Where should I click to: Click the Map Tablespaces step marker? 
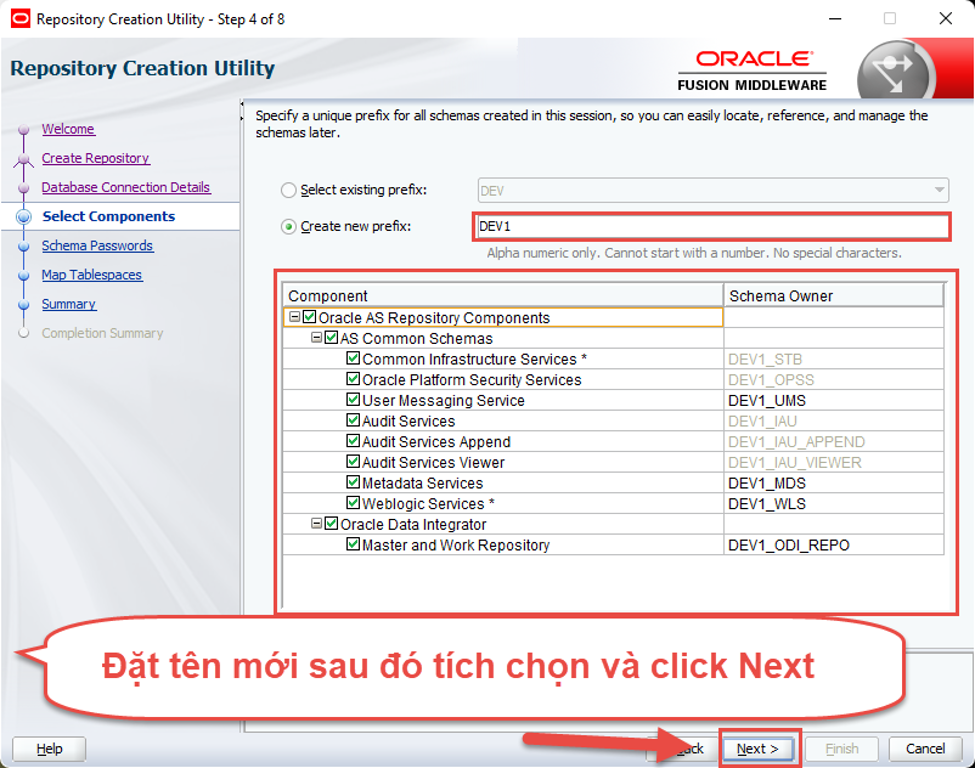point(26,275)
